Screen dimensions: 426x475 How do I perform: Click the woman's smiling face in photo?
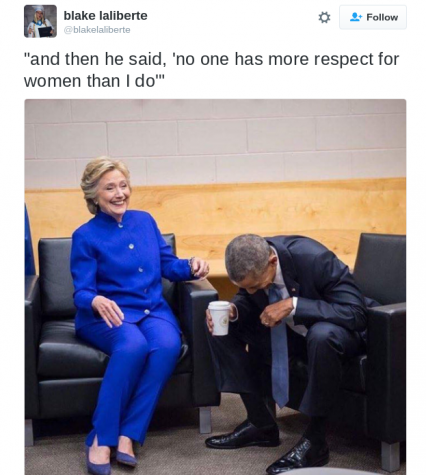click(113, 192)
